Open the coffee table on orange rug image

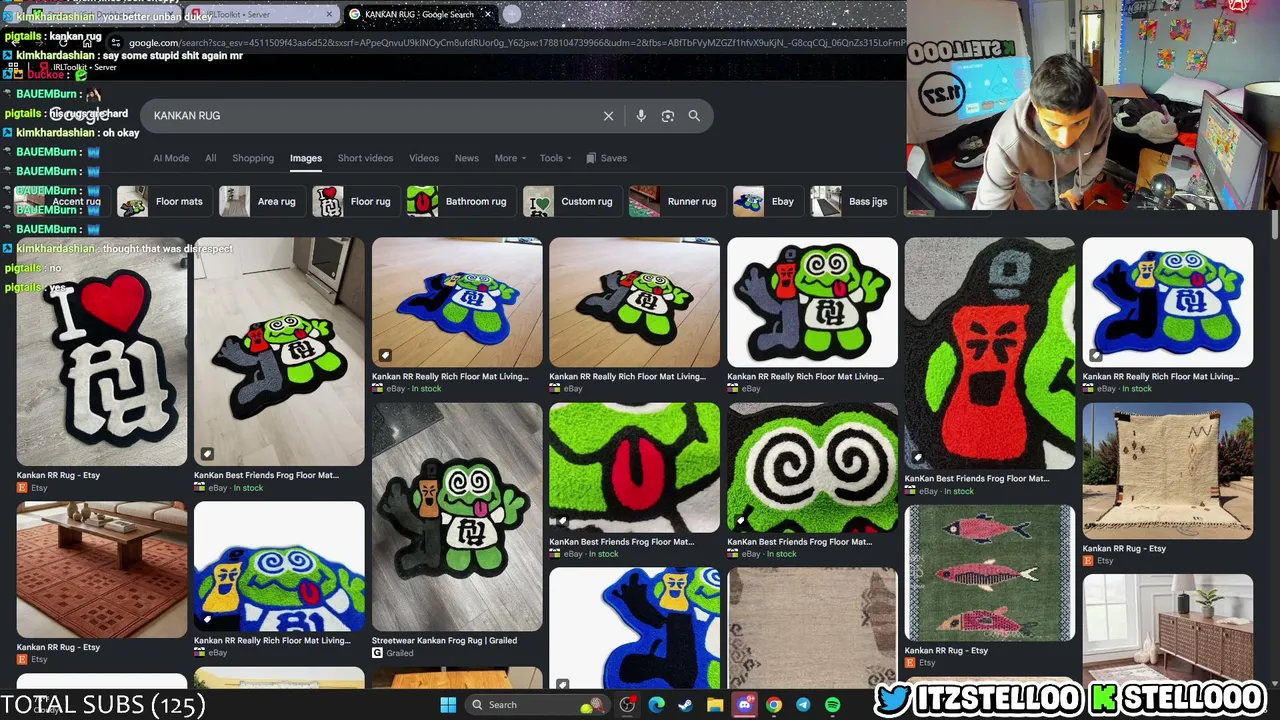pyautogui.click(x=101, y=570)
